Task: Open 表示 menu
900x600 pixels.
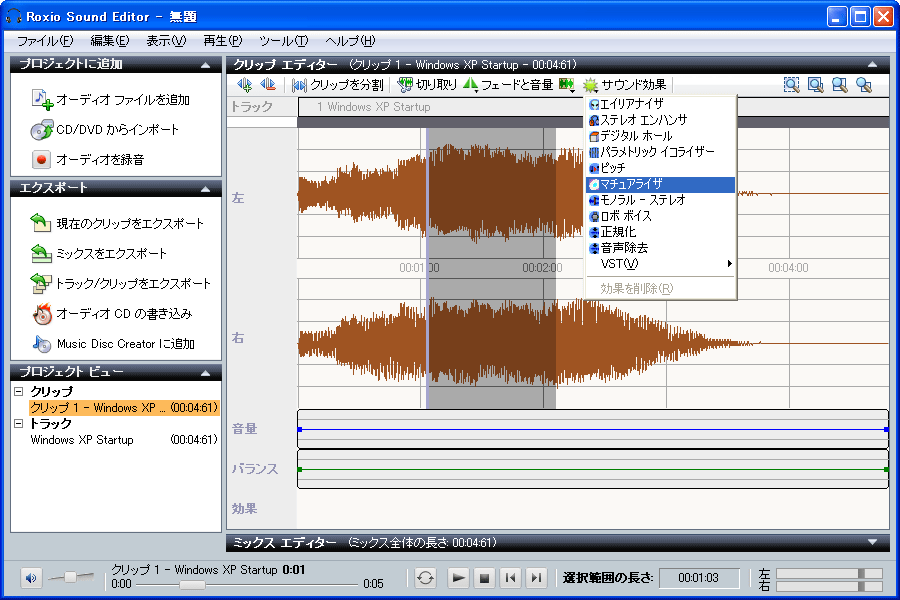Action: click(166, 41)
